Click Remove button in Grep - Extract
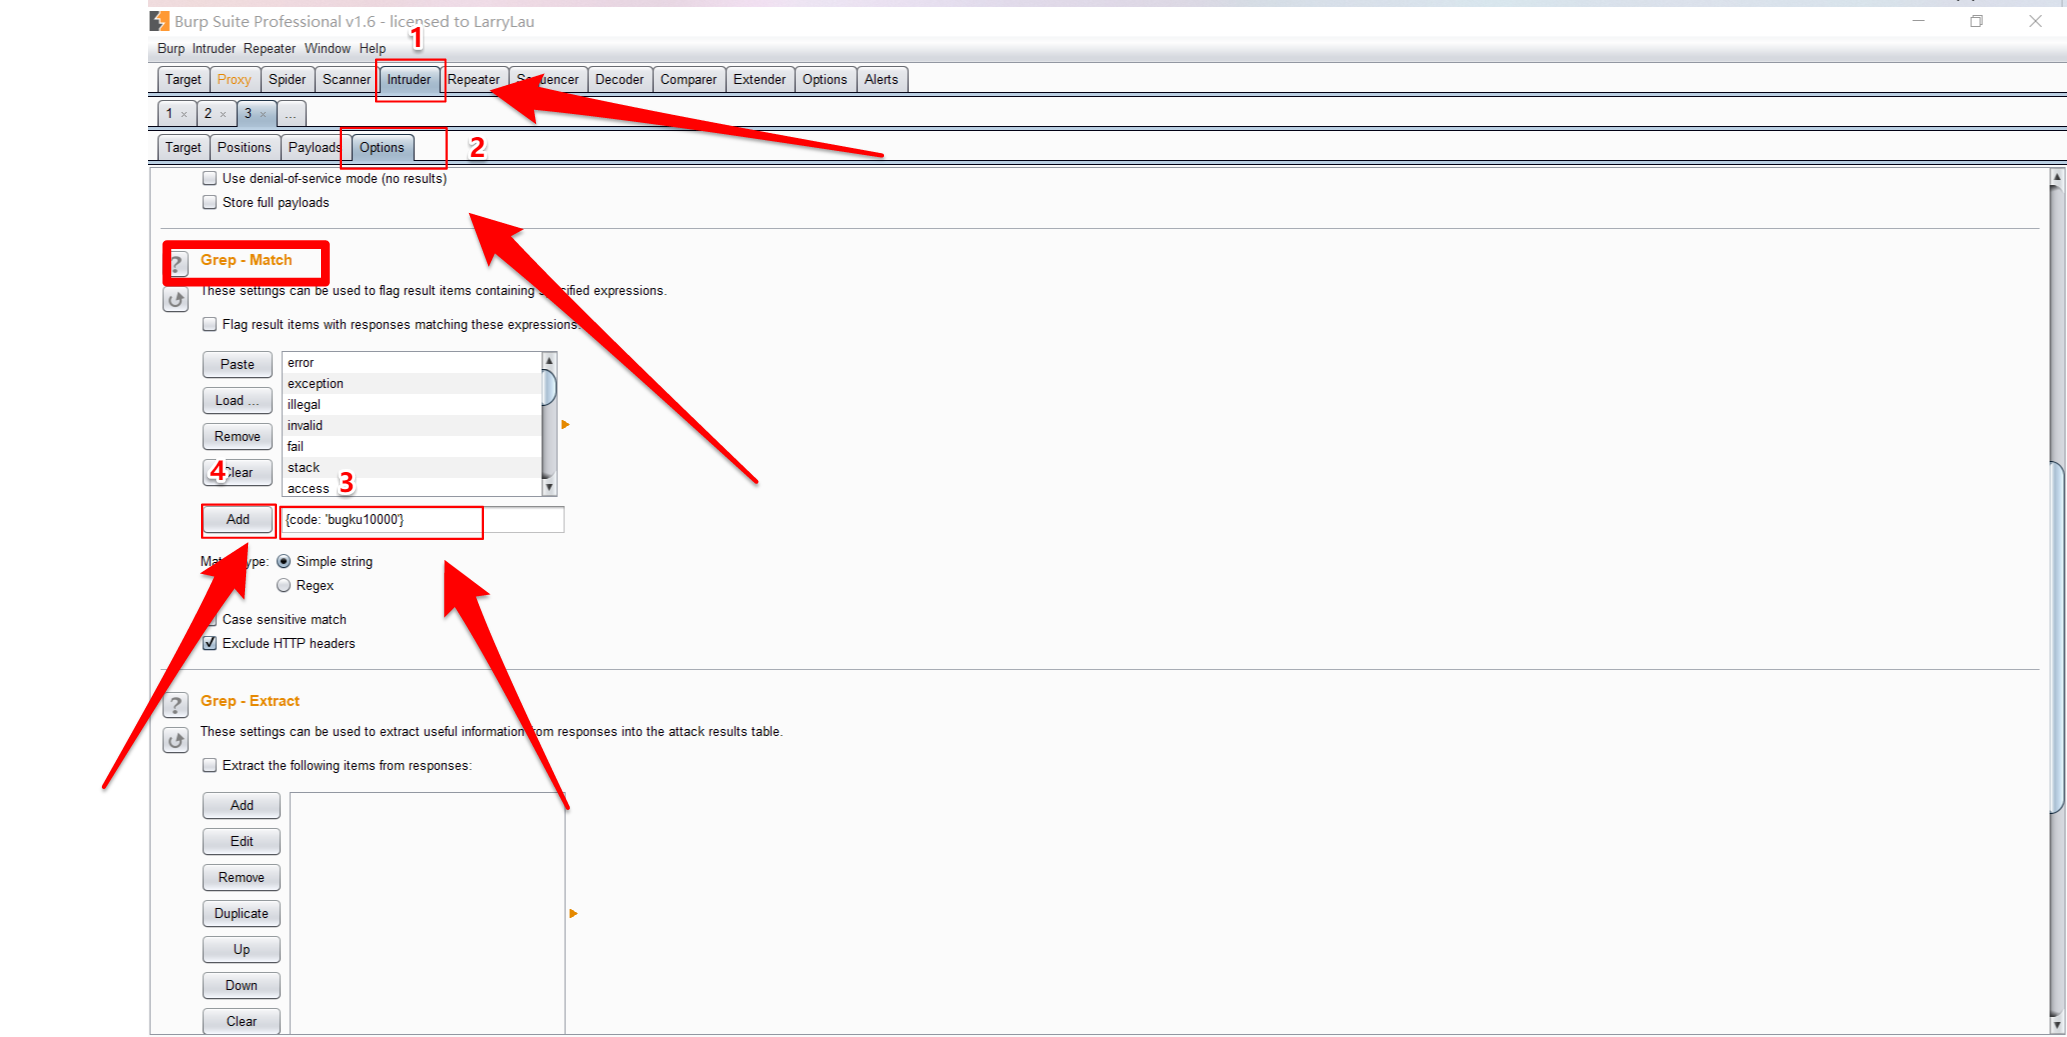2067x1037 pixels. tap(241, 878)
